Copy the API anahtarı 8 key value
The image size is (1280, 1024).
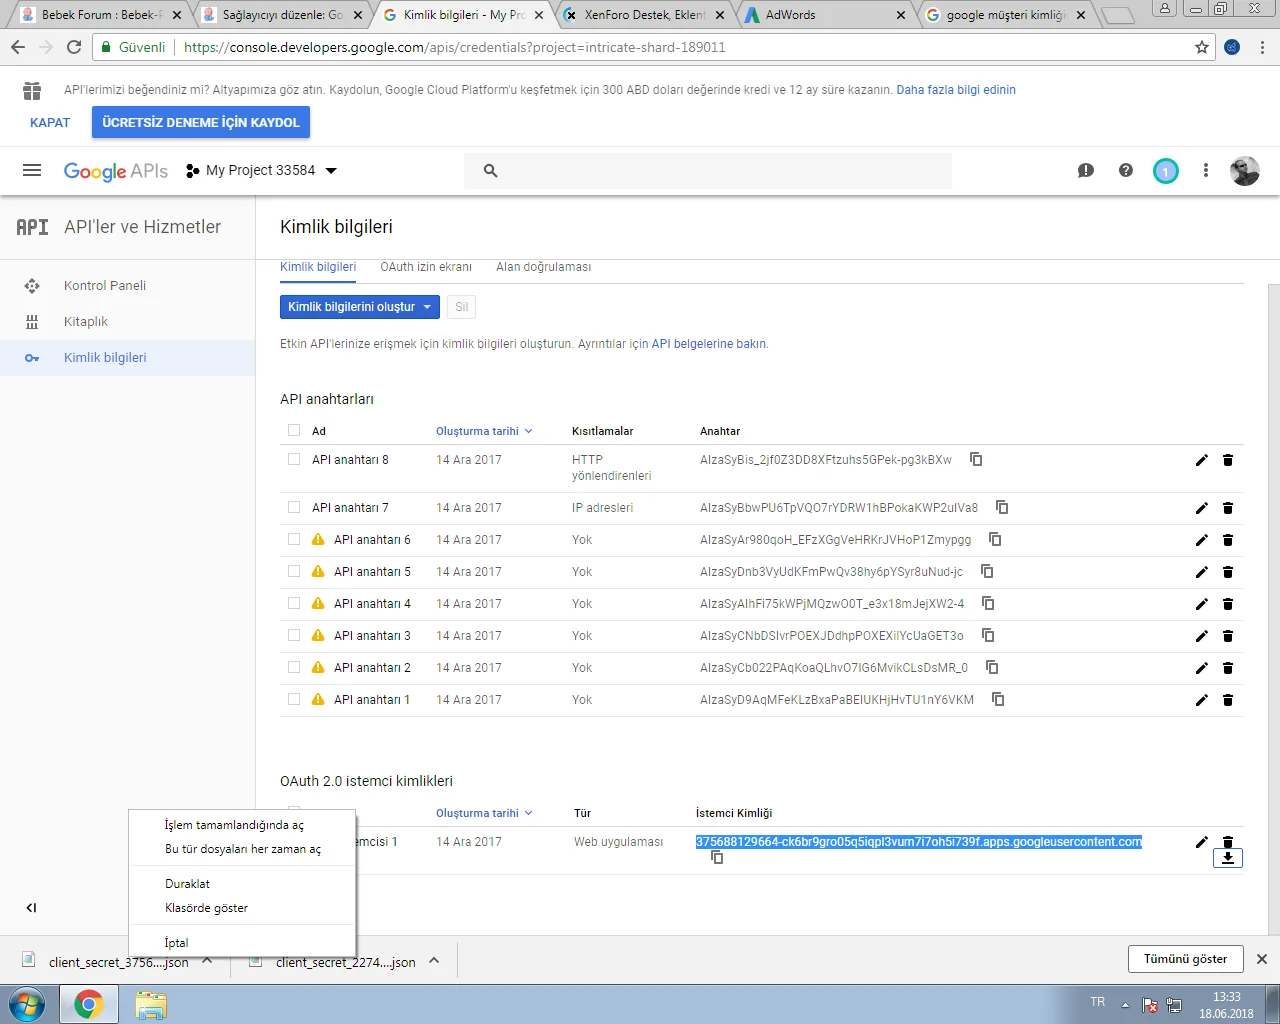[x=976, y=459]
